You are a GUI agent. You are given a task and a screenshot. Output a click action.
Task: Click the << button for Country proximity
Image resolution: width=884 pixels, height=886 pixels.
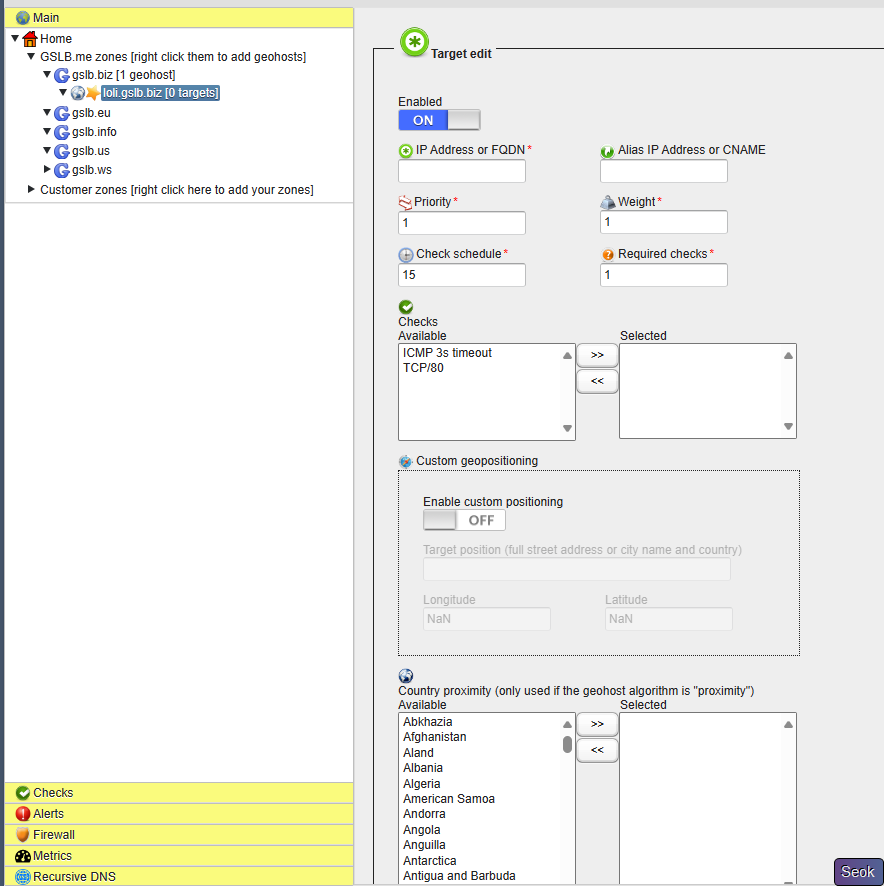point(597,750)
